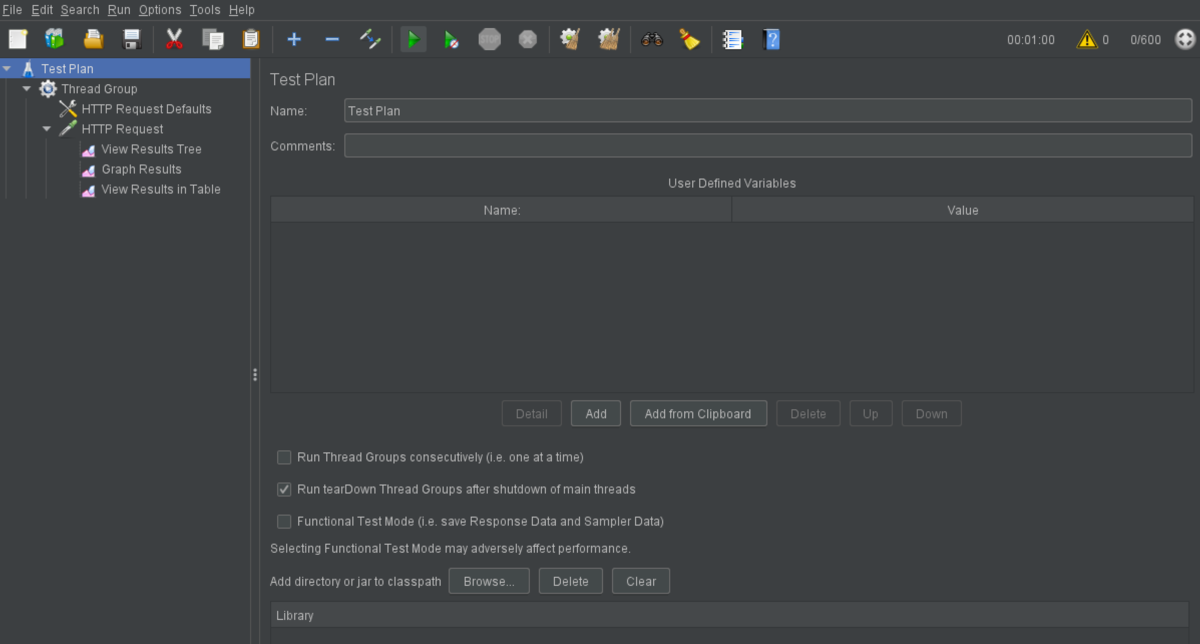The width and height of the screenshot is (1200, 644).
Task: Click the Open file folder icon
Action: tap(93, 39)
